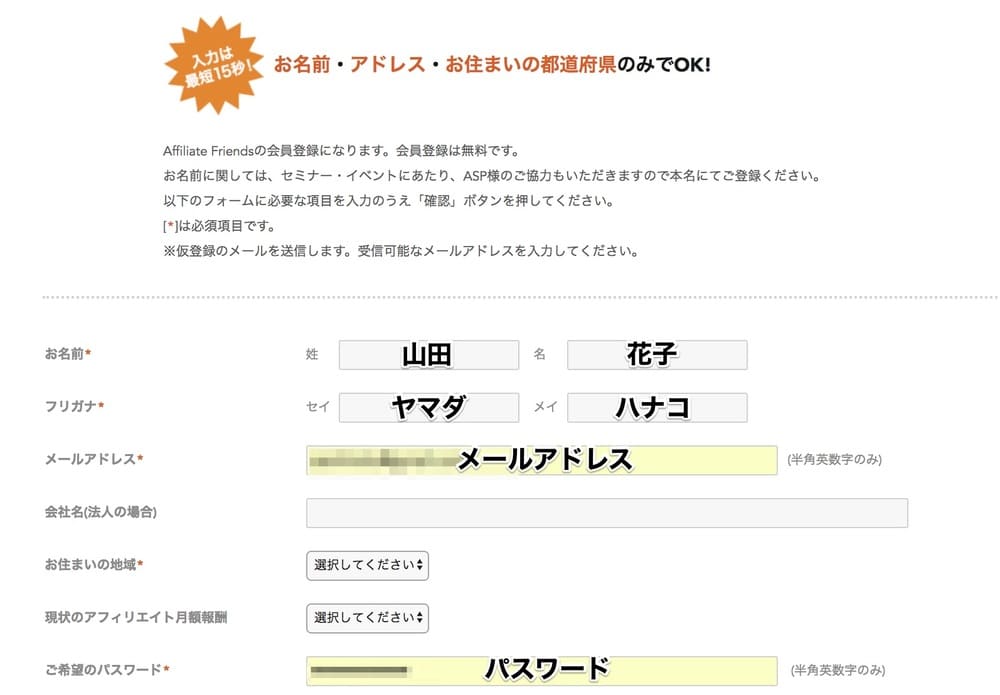Click the 会社名(法人の場合) label
Viewport: 1000px width, 695px height.
[x=101, y=512]
